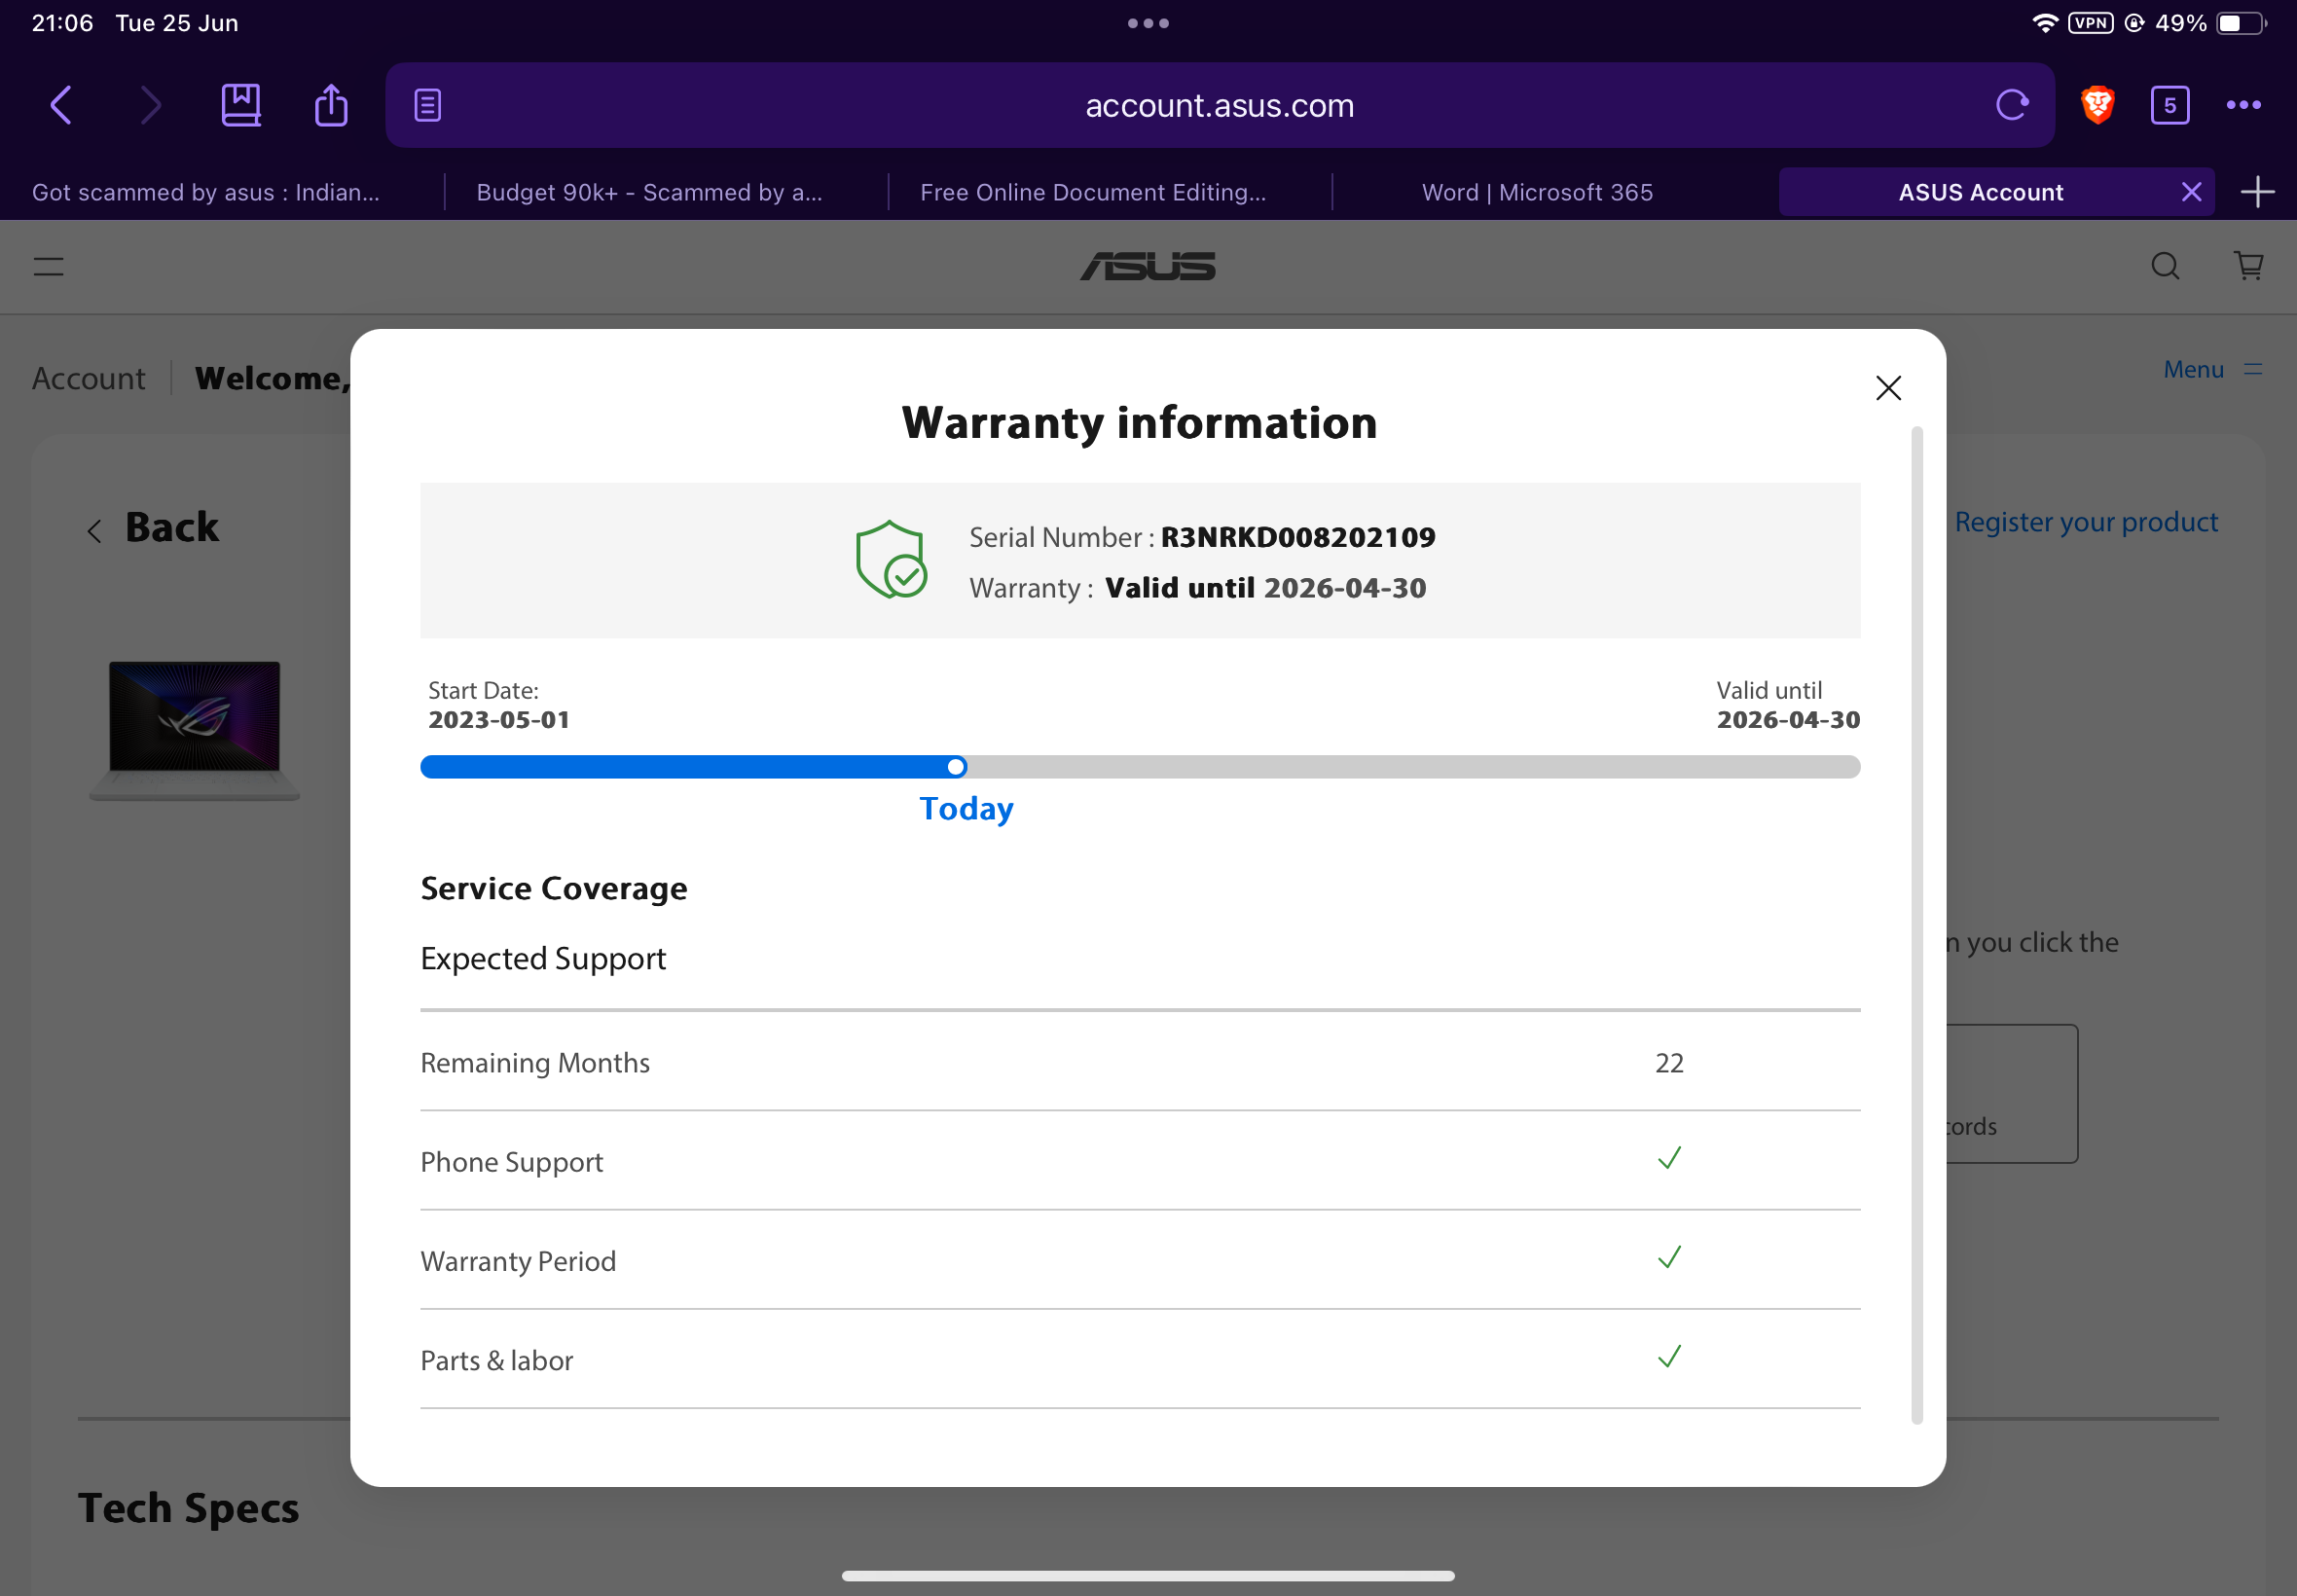The height and width of the screenshot is (1596, 2297).
Task: Click the Warranty Period checkmark
Action: click(x=1669, y=1257)
